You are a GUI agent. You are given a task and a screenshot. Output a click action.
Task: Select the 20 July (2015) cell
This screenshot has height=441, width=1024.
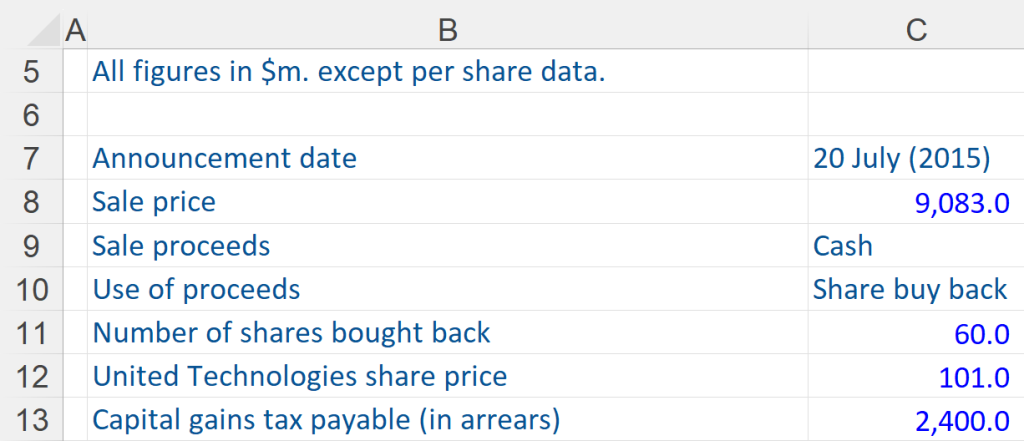click(x=901, y=158)
